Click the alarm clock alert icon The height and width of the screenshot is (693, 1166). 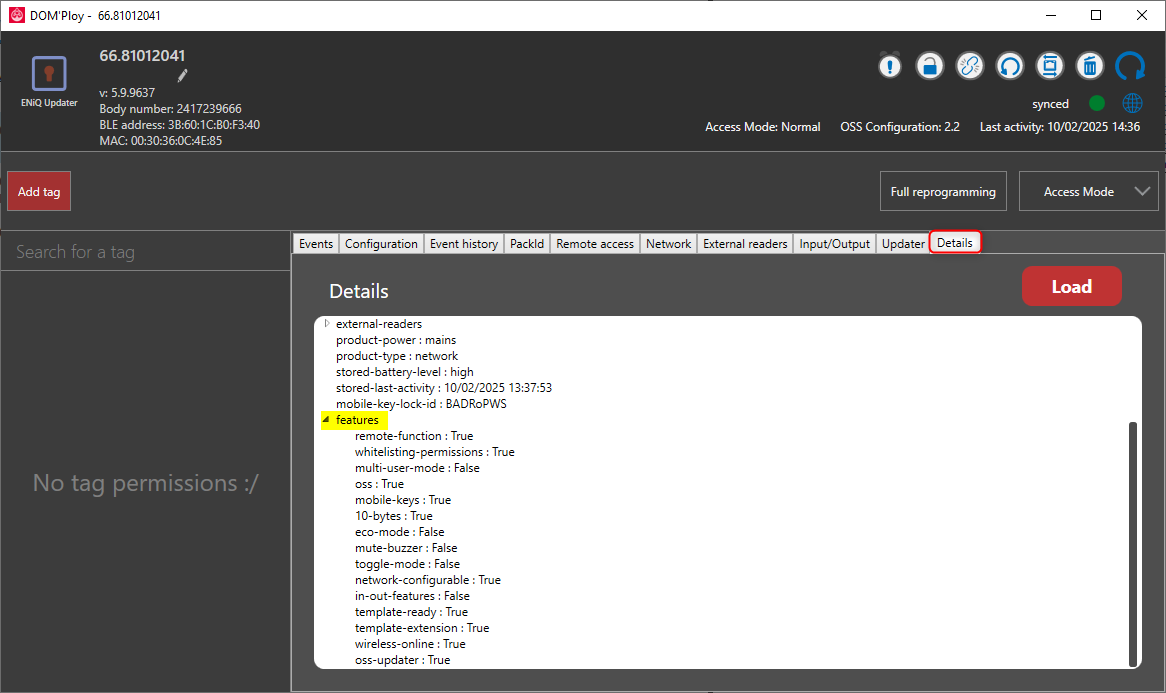coord(889,66)
